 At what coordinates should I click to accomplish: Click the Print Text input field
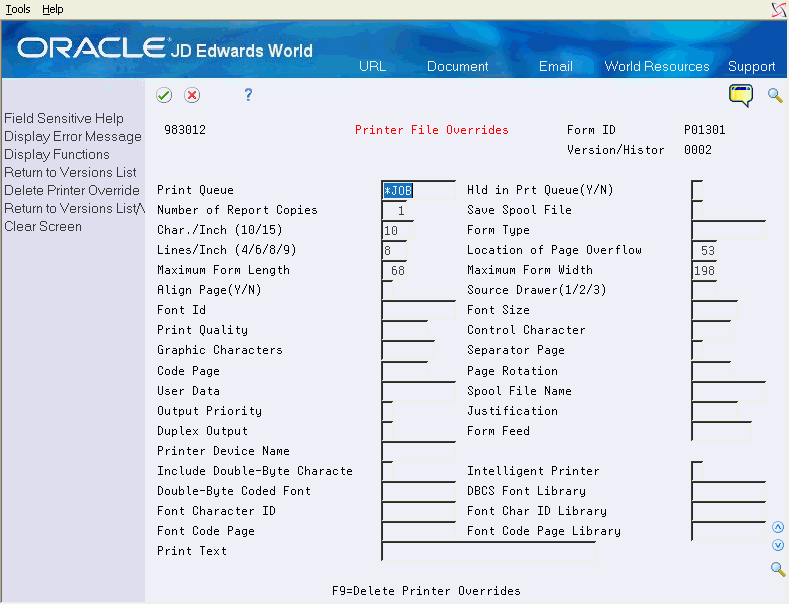pos(489,551)
